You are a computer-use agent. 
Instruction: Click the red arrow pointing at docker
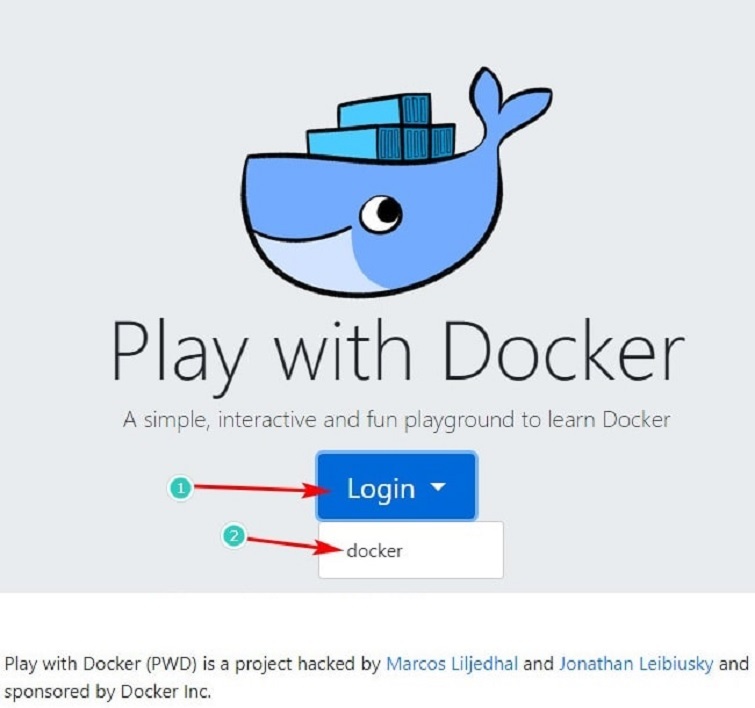[x=292, y=544]
